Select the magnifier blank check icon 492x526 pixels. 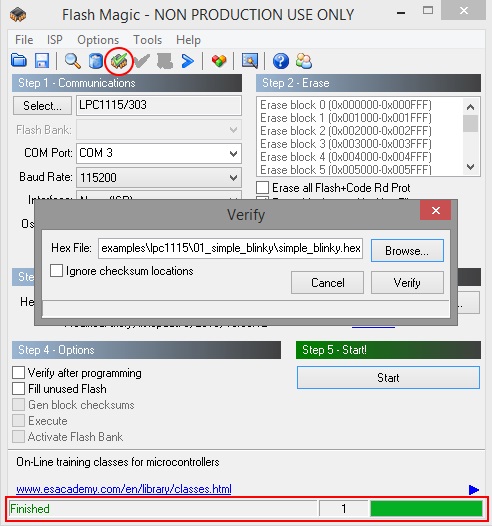click(x=72, y=61)
